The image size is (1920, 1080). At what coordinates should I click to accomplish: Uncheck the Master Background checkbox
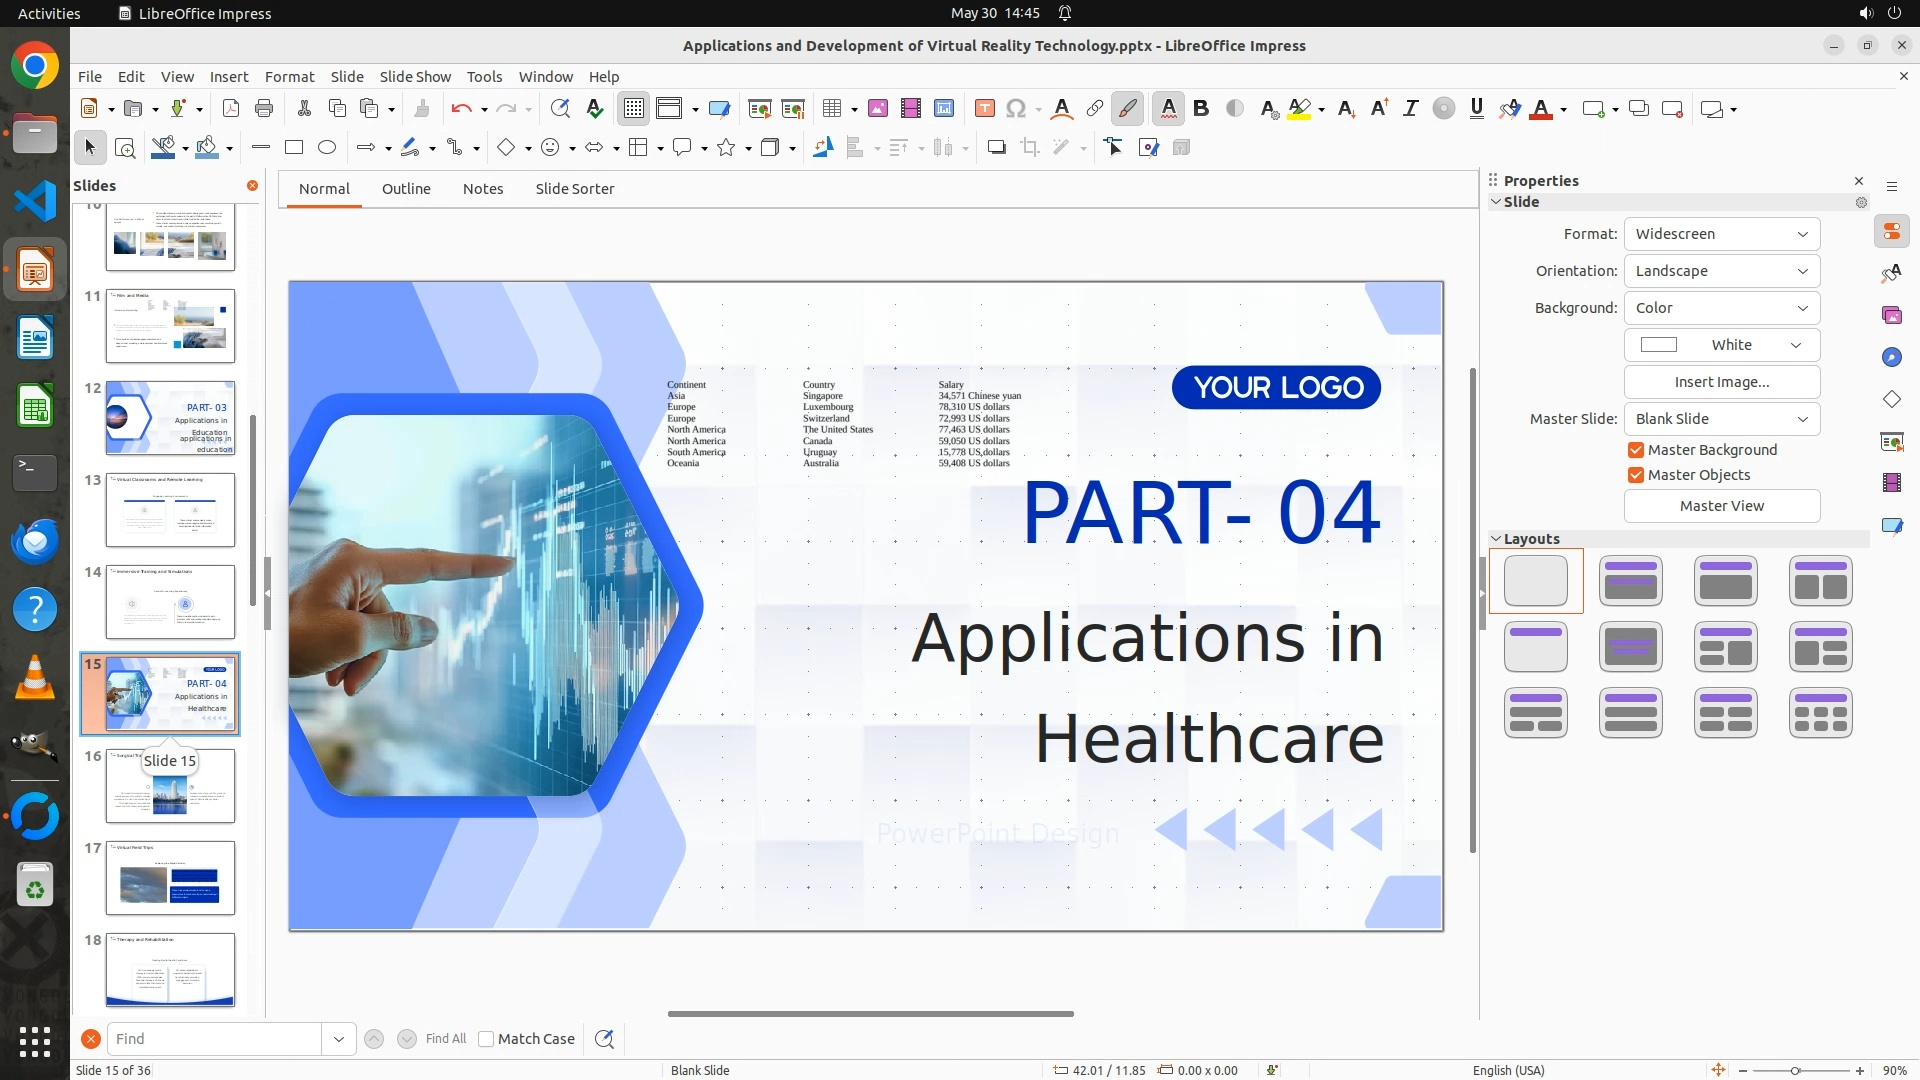coord(1636,450)
